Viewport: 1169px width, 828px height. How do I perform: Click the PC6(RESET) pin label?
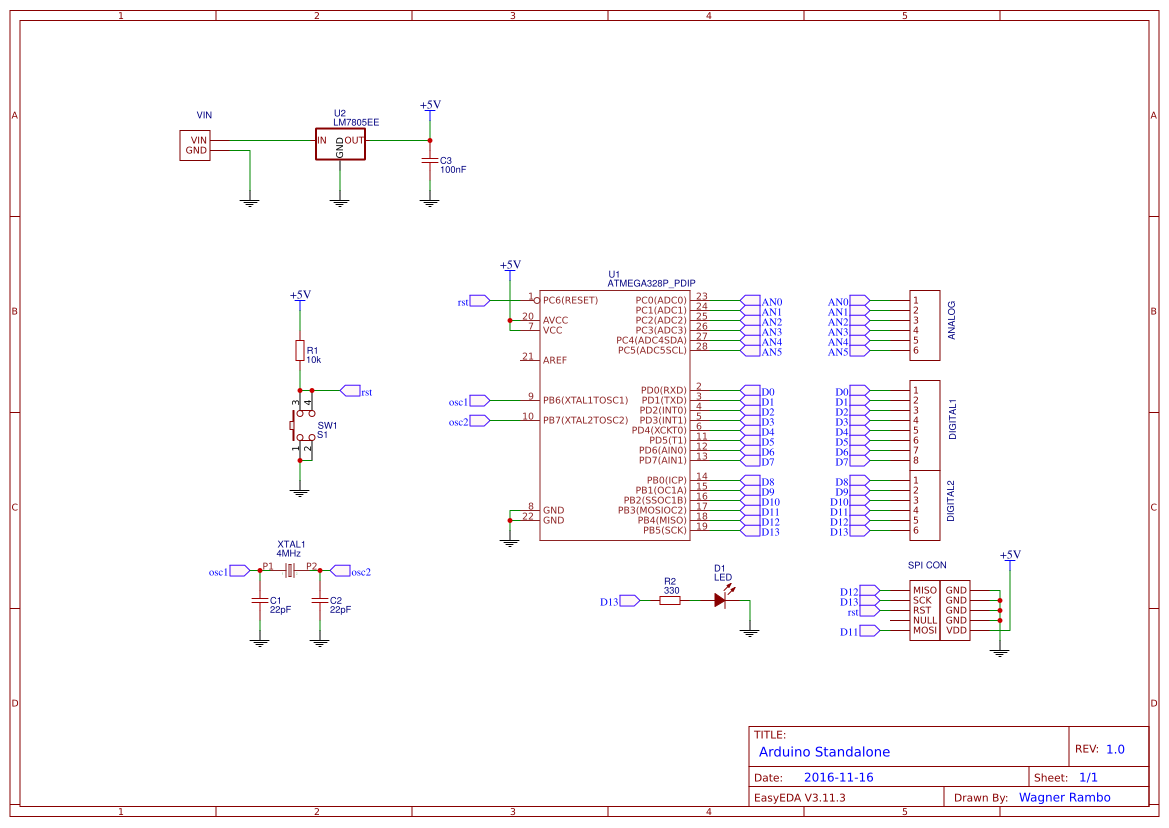570,300
